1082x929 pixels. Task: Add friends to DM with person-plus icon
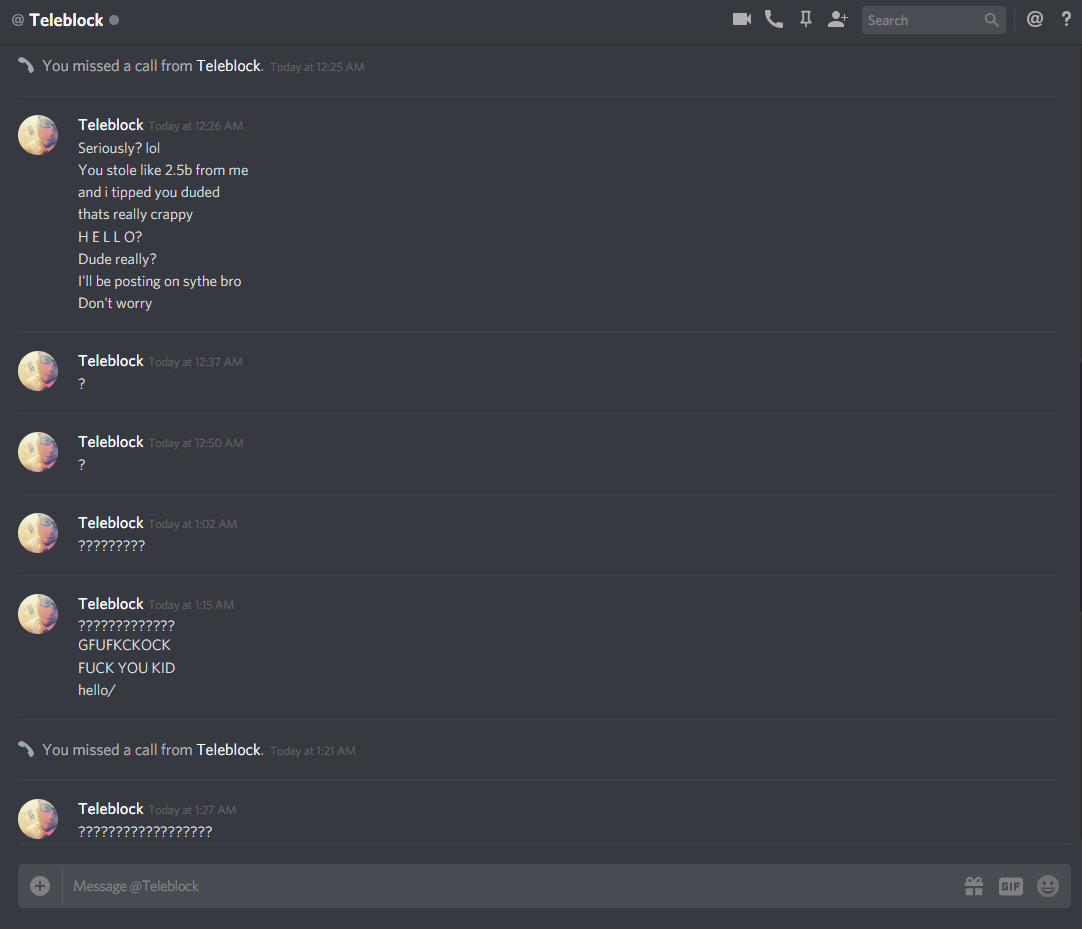[837, 19]
